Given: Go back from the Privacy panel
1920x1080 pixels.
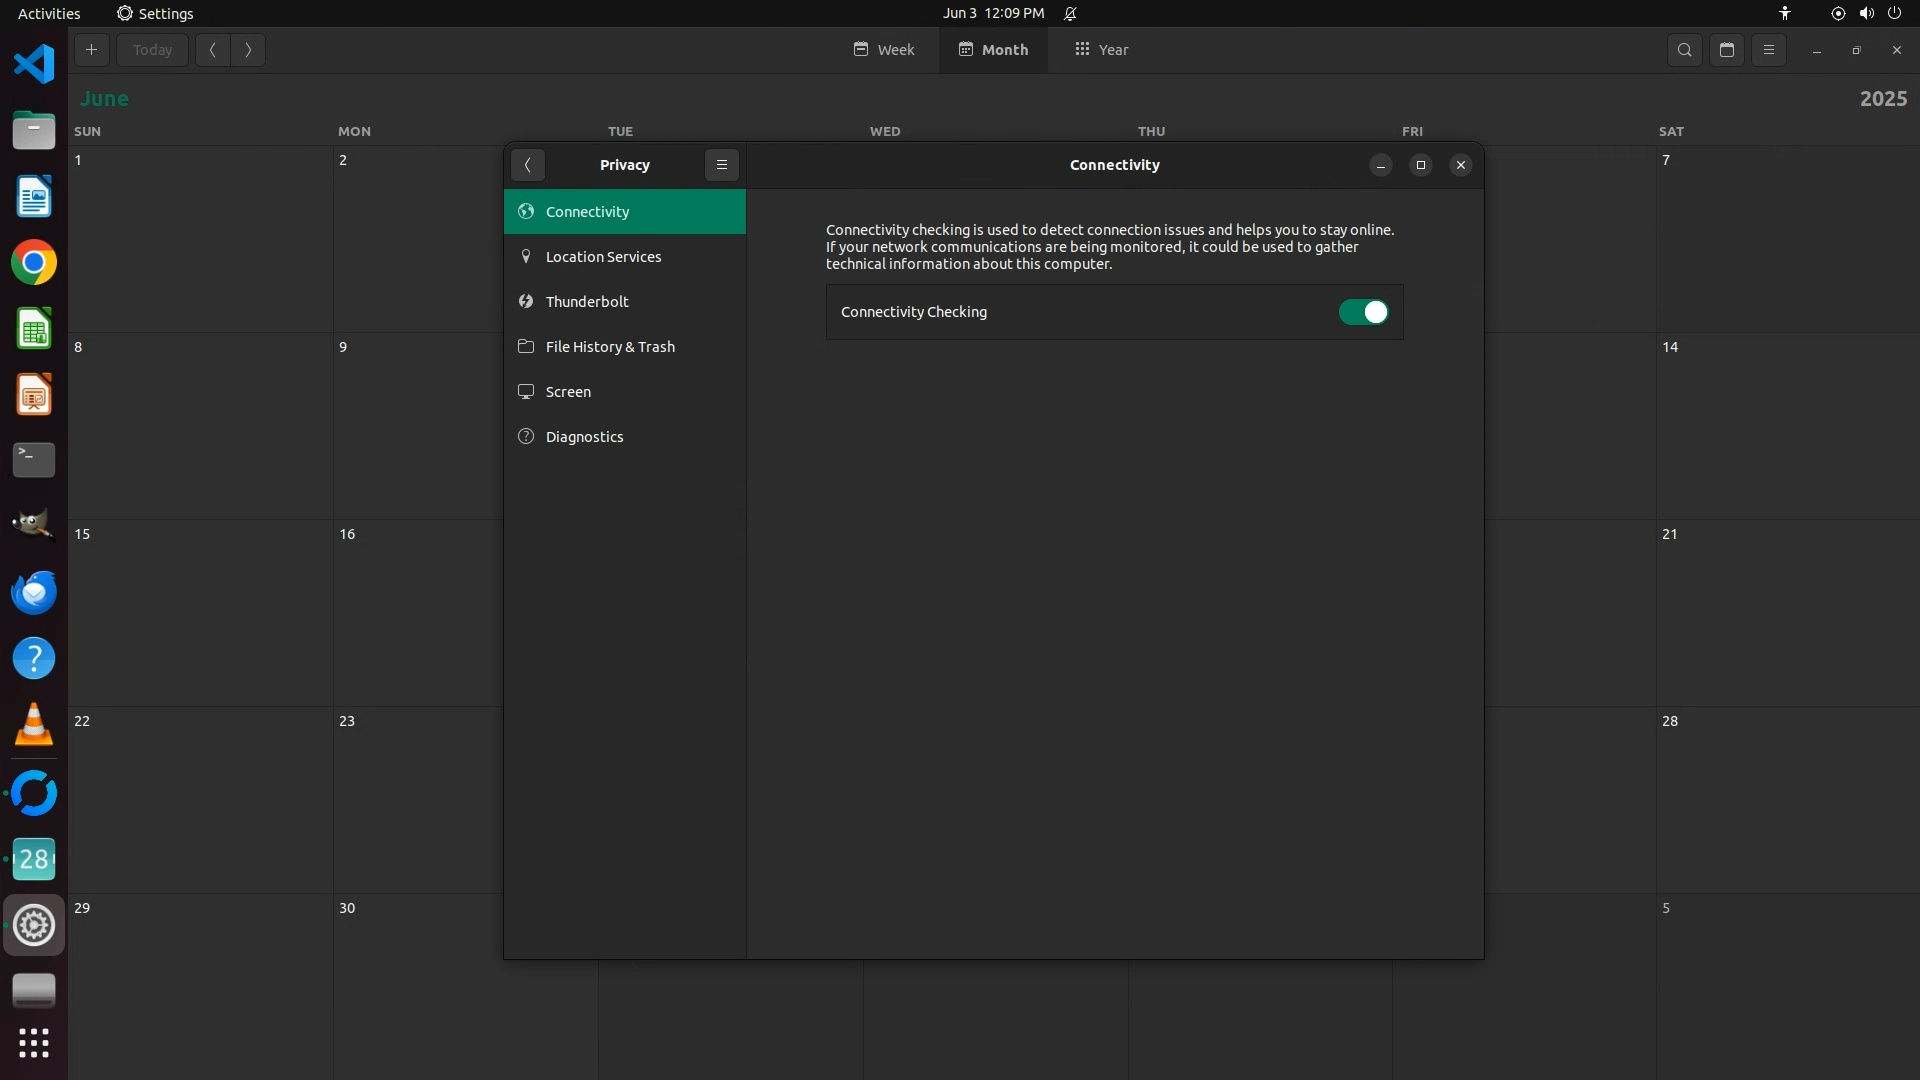Looking at the screenshot, I should coord(527,165).
